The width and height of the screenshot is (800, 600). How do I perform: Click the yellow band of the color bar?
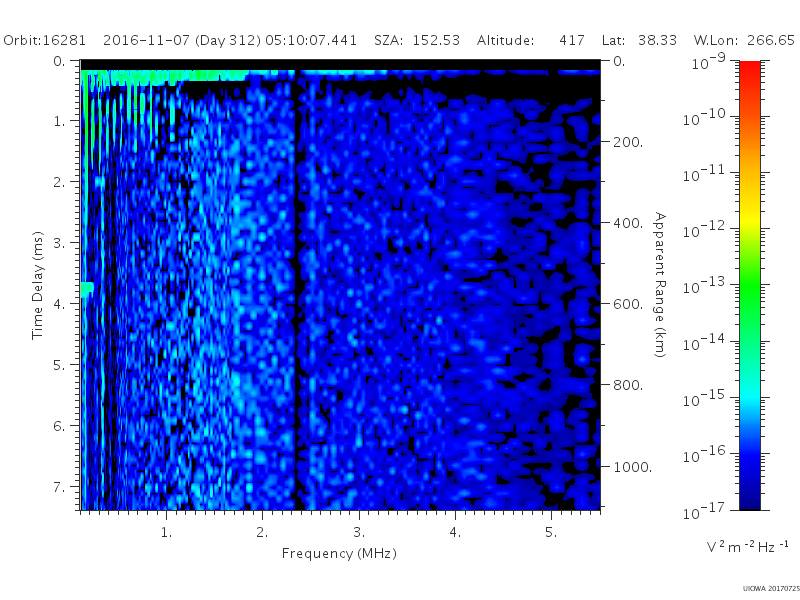coord(750,219)
